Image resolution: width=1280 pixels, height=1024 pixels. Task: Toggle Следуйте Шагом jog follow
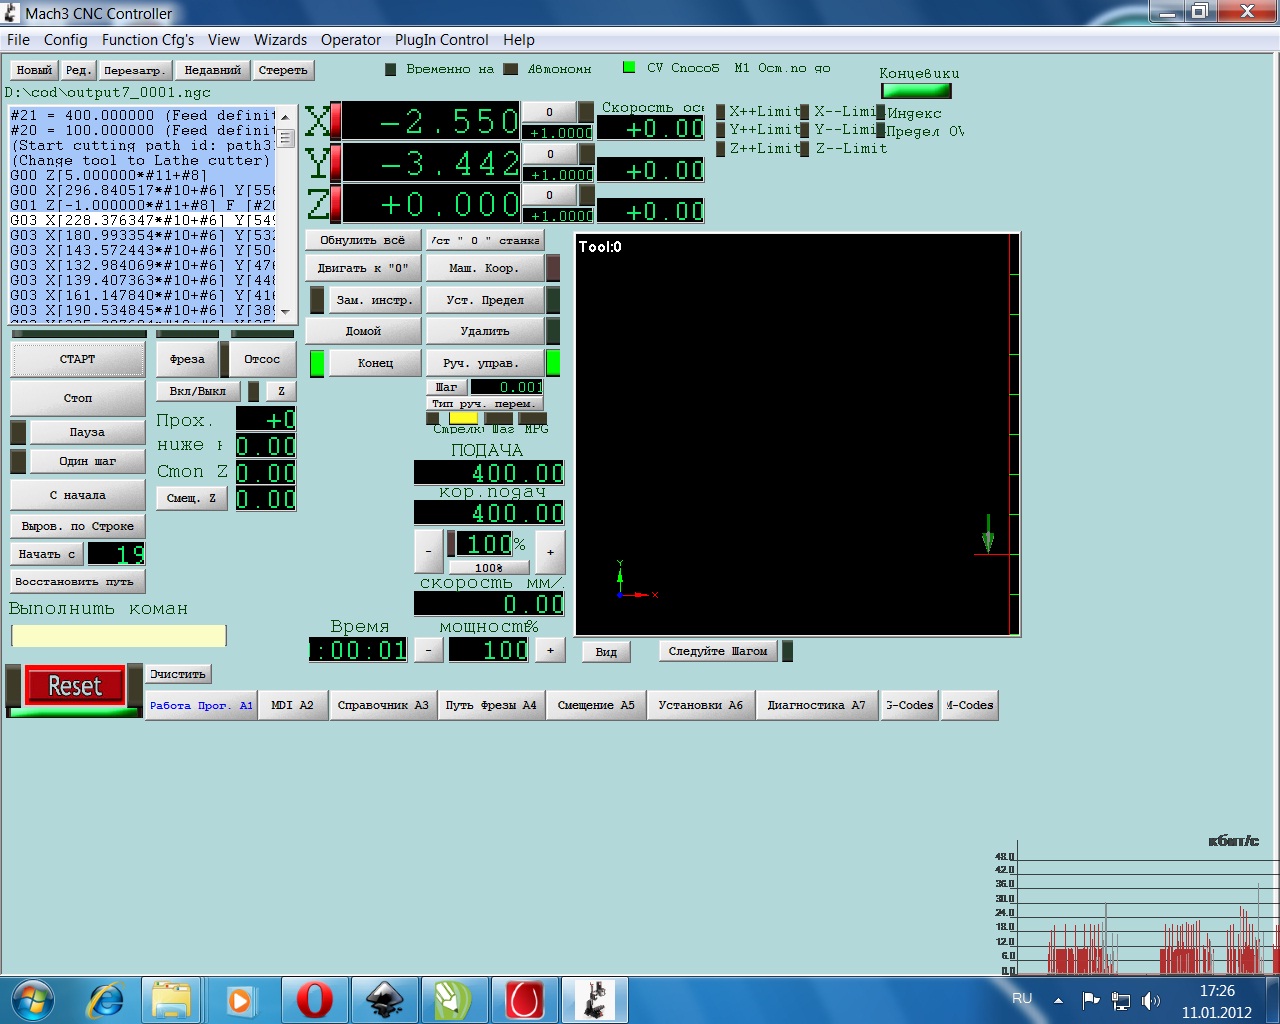(x=718, y=651)
